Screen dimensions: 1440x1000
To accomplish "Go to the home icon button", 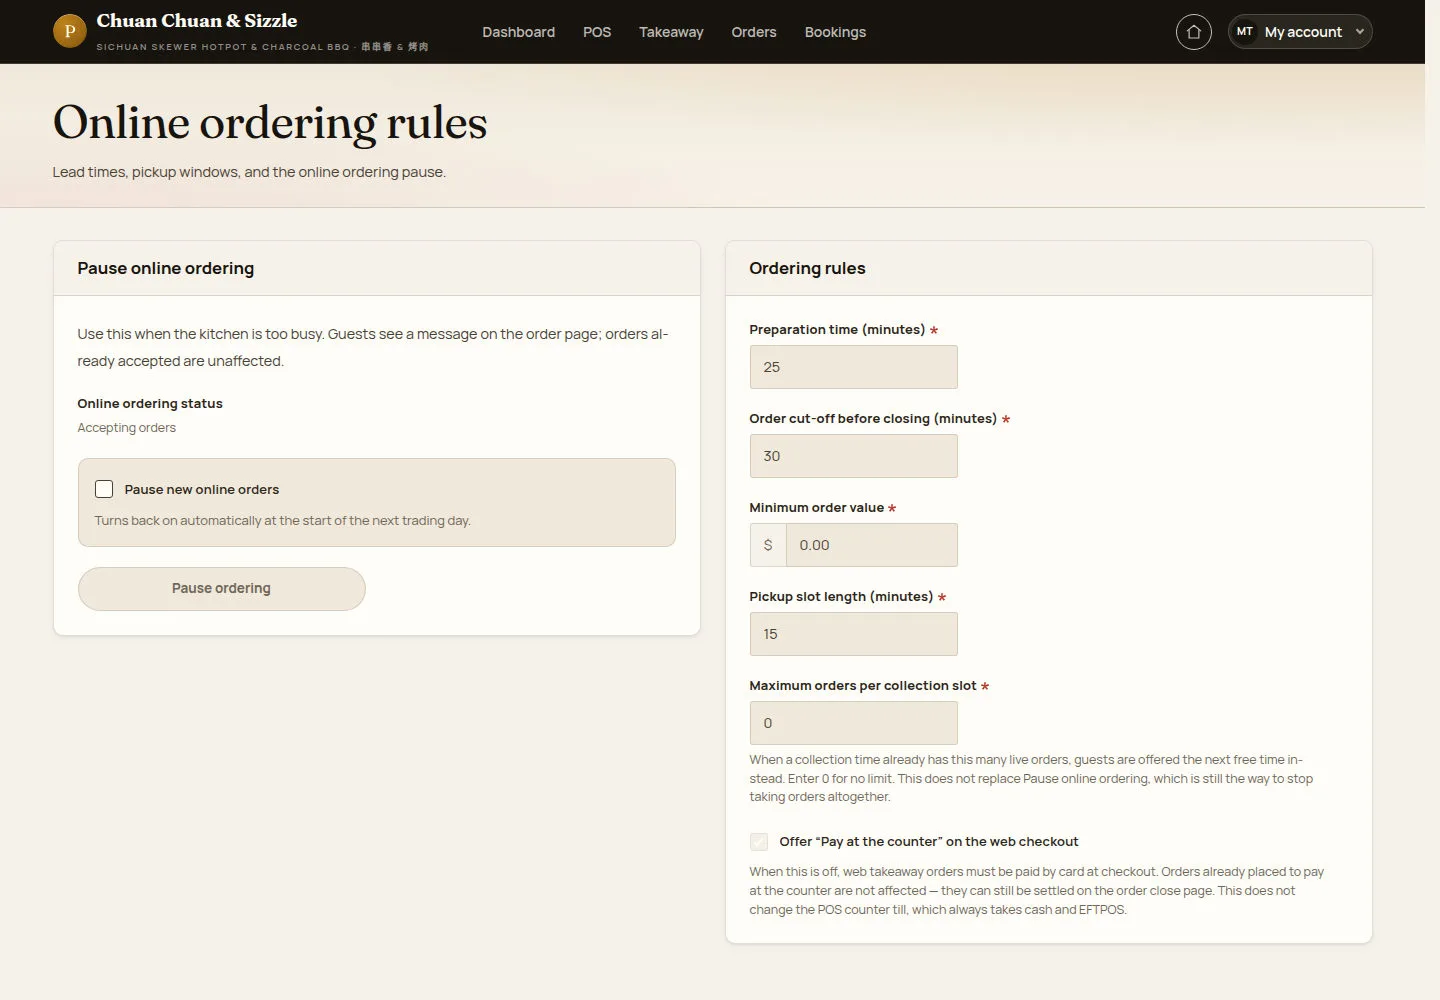I will click(1193, 32).
